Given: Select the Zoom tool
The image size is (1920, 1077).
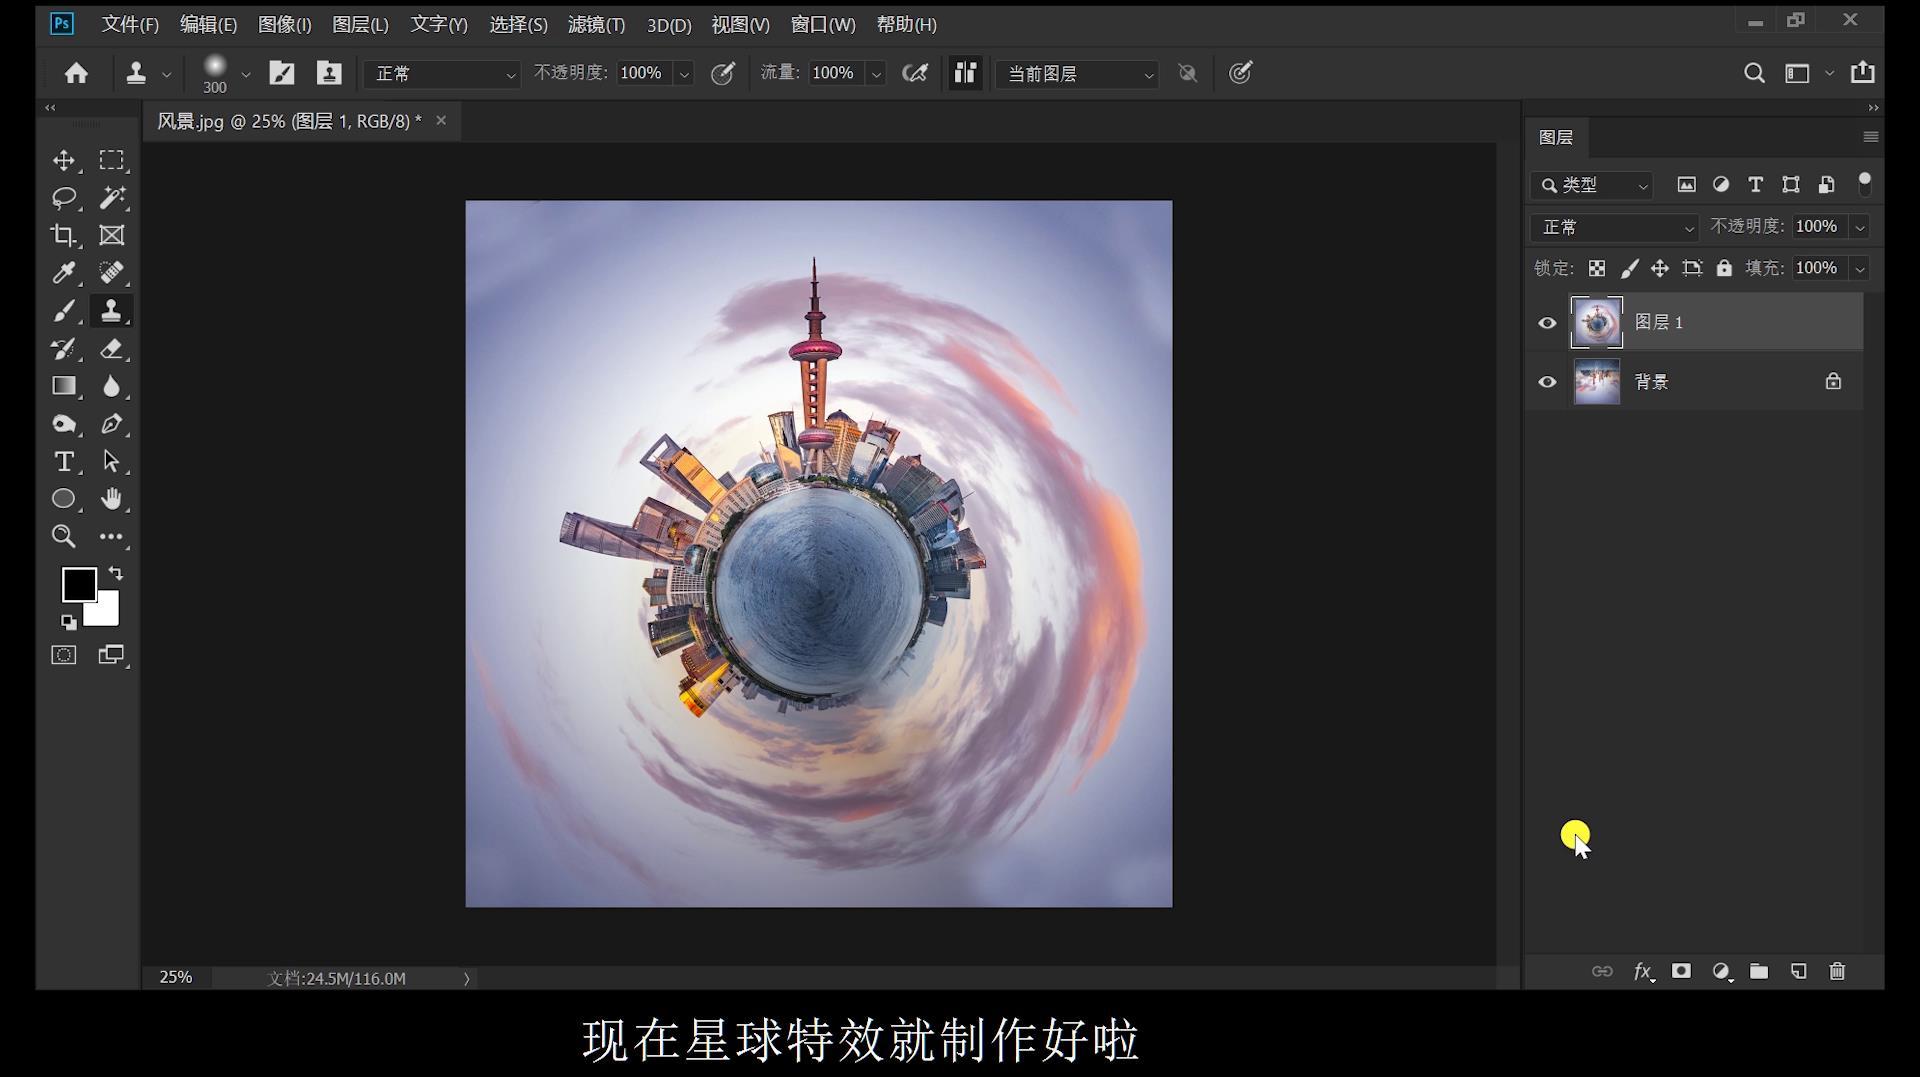Looking at the screenshot, I should pyautogui.click(x=64, y=537).
